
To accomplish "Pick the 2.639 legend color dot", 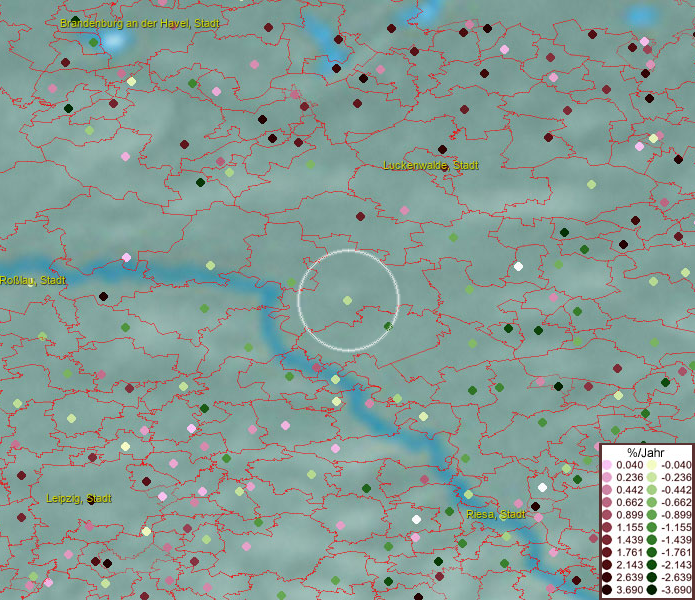I will coord(607,577).
